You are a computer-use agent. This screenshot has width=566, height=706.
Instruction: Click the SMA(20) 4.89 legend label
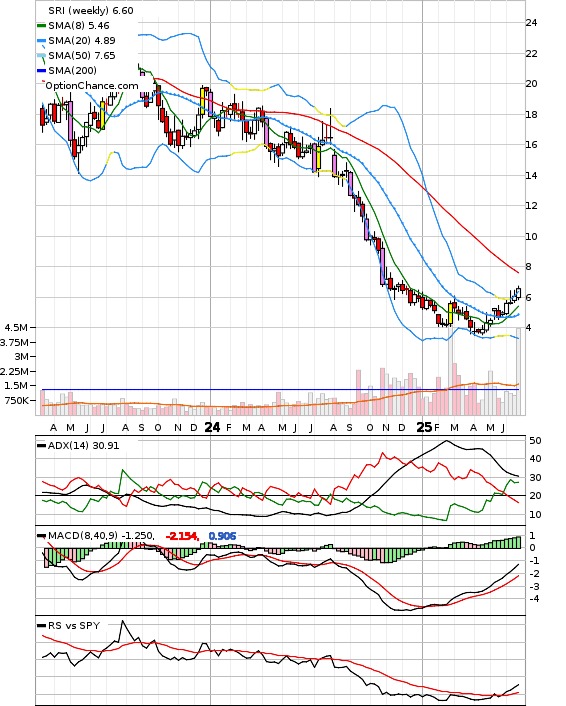82,41
